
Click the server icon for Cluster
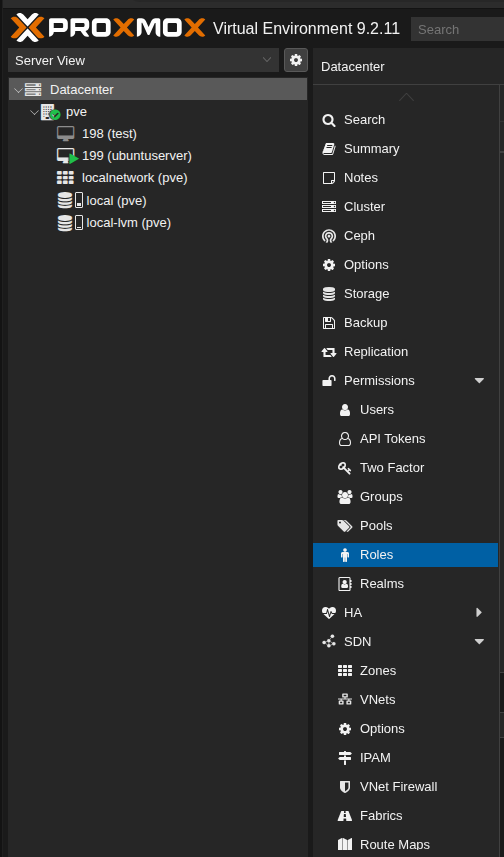point(329,207)
